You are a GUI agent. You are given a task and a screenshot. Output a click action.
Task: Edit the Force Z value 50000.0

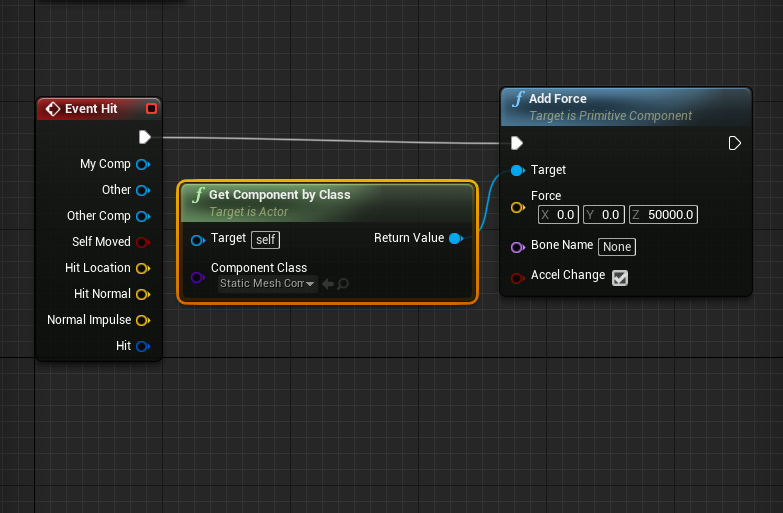(663, 215)
